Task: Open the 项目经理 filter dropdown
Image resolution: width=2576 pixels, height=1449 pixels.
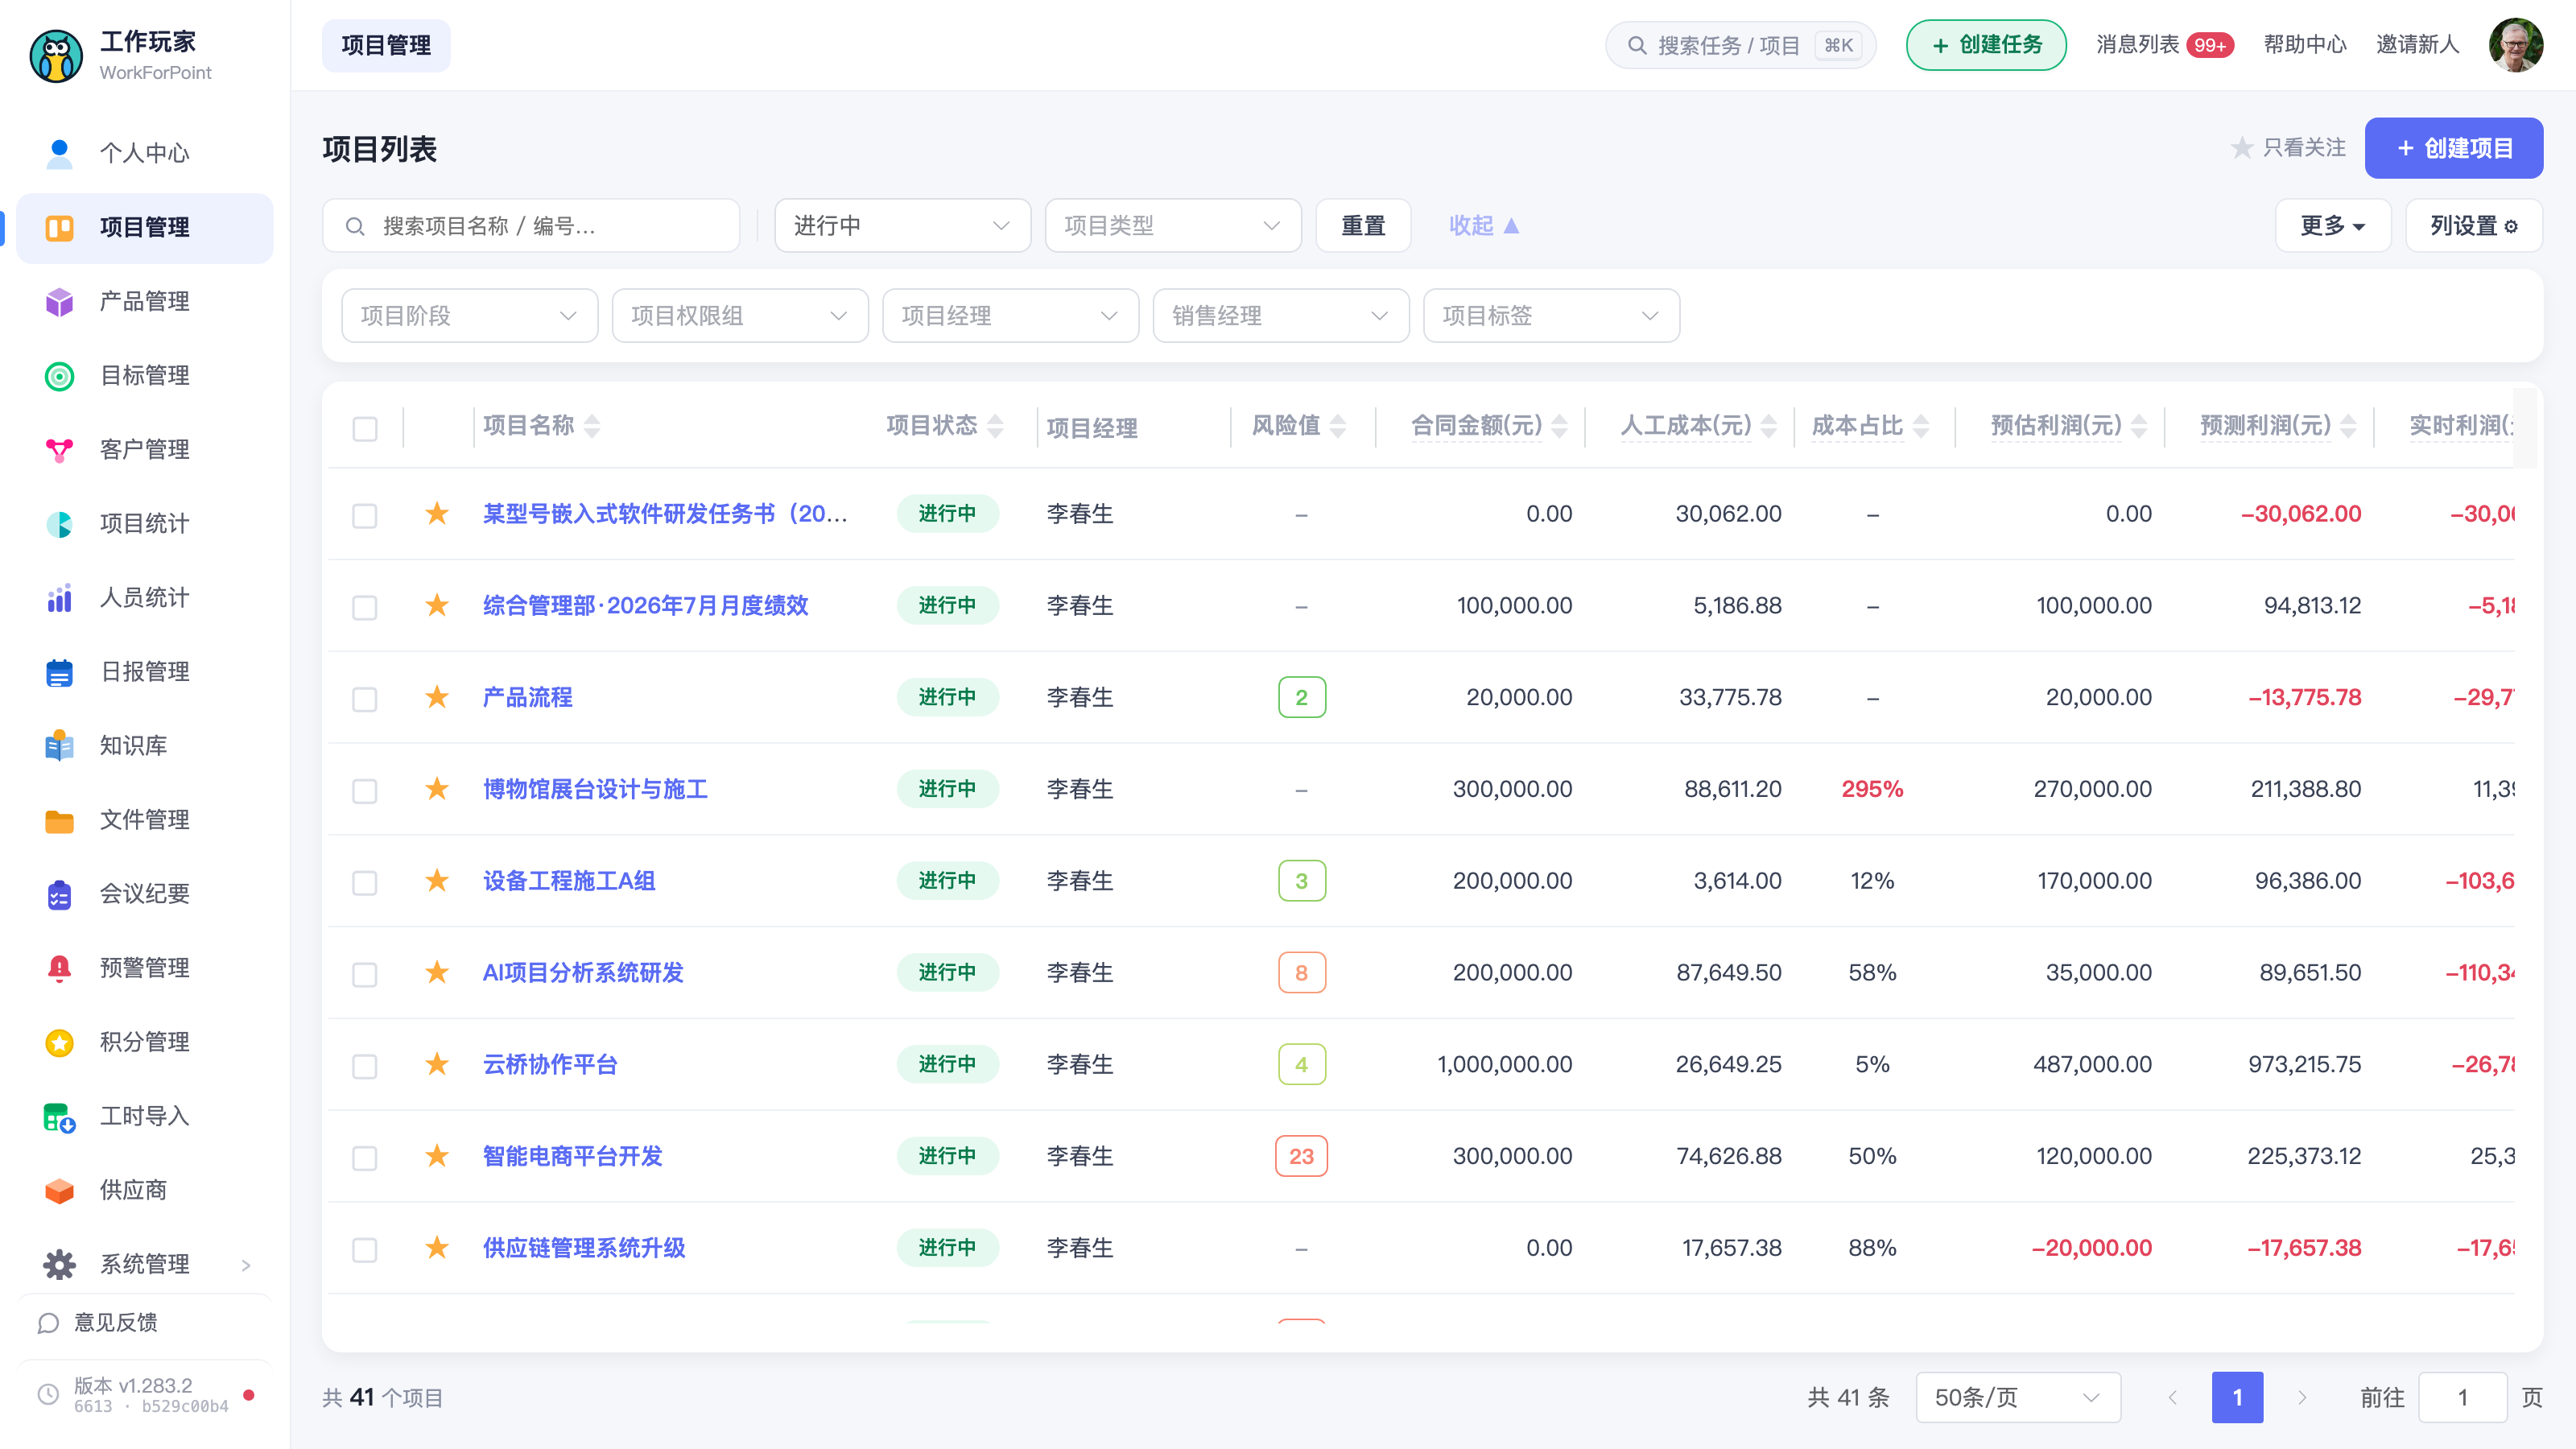Action: 1010,315
